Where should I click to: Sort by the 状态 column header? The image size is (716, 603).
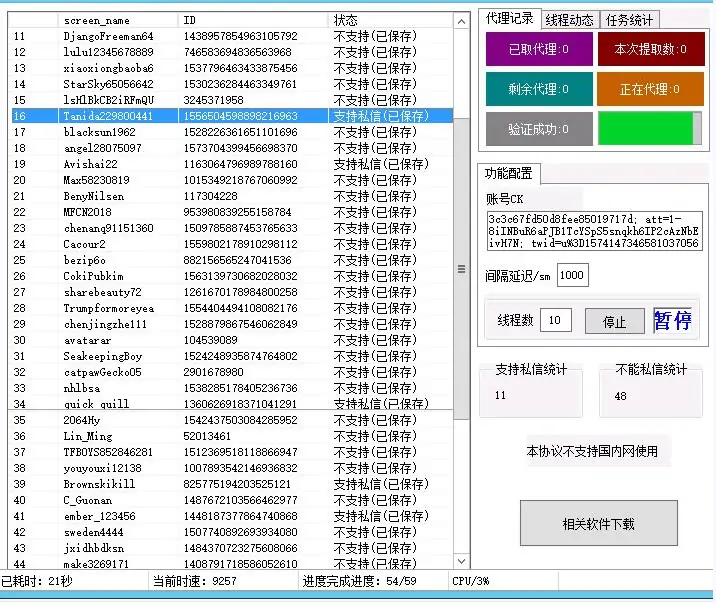(x=390, y=20)
